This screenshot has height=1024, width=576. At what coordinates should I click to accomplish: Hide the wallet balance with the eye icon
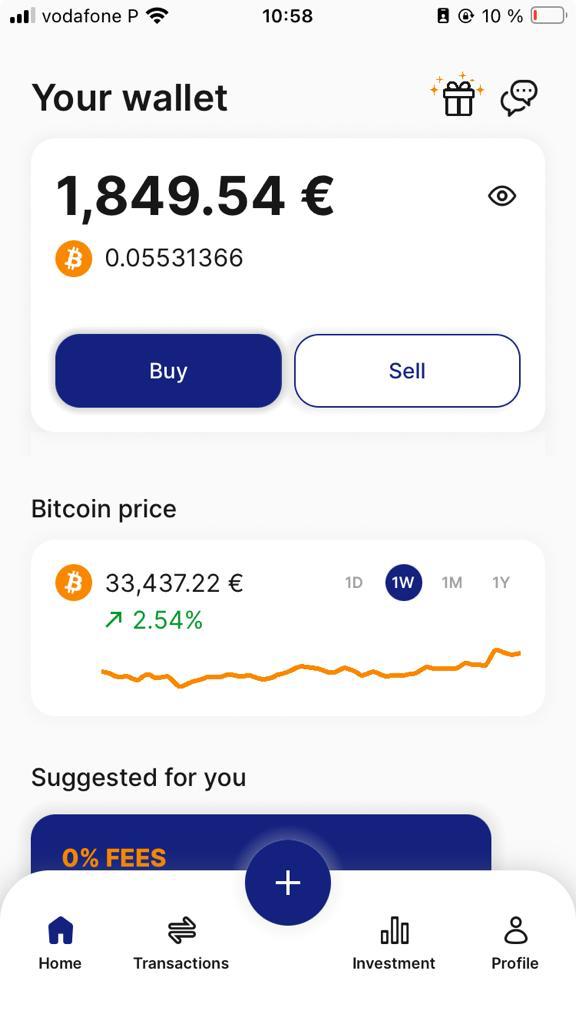coord(502,196)
